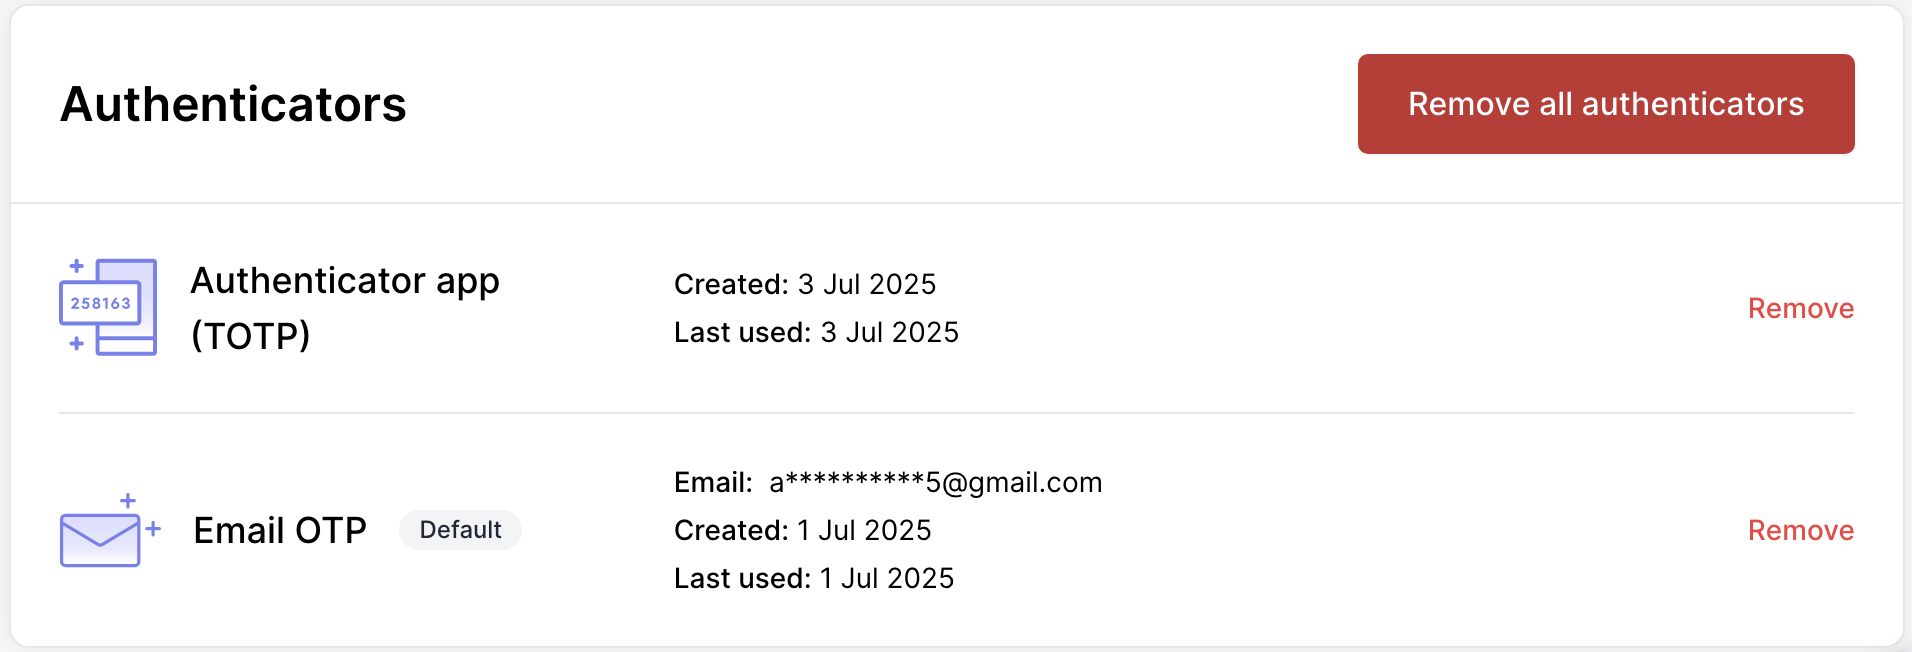1912x652 pixels.
Task: Select the Authenticators heading
Action: (233, 104)
